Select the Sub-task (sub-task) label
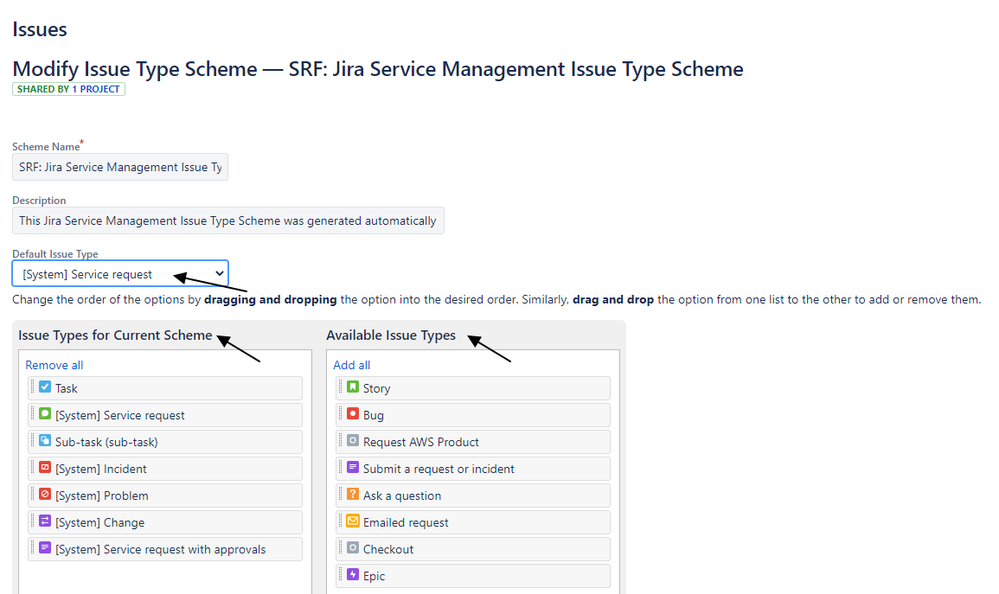Viewport: 999px width, 594px height. coord(106,442)
